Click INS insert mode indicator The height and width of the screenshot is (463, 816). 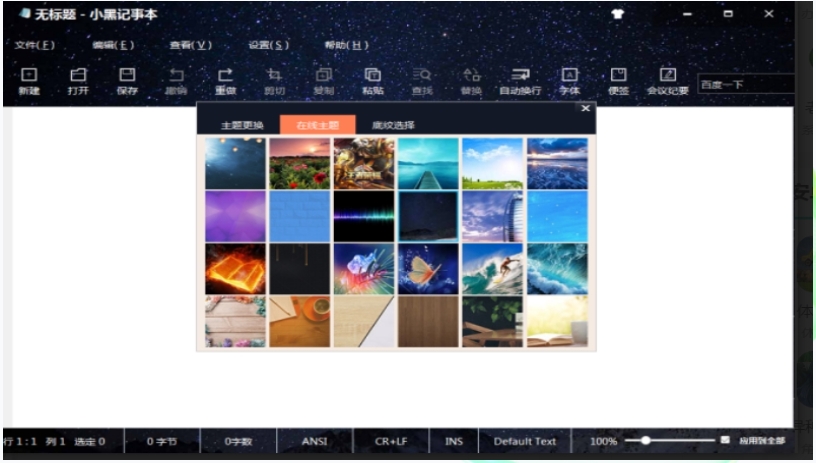point(453,441)
